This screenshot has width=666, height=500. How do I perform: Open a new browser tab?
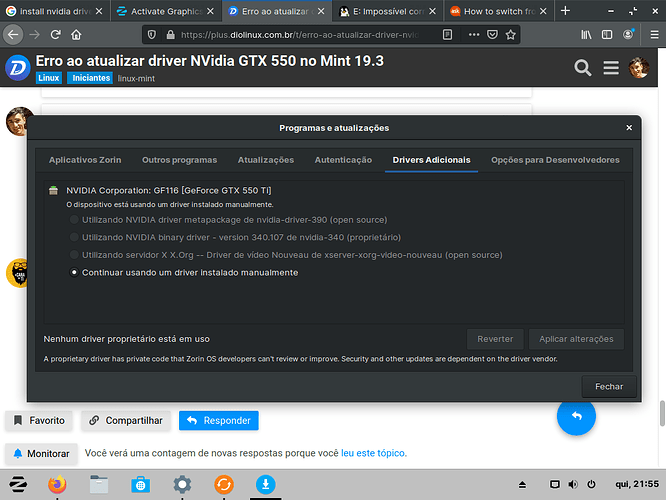pyautogui.click(x=565, y=11)
